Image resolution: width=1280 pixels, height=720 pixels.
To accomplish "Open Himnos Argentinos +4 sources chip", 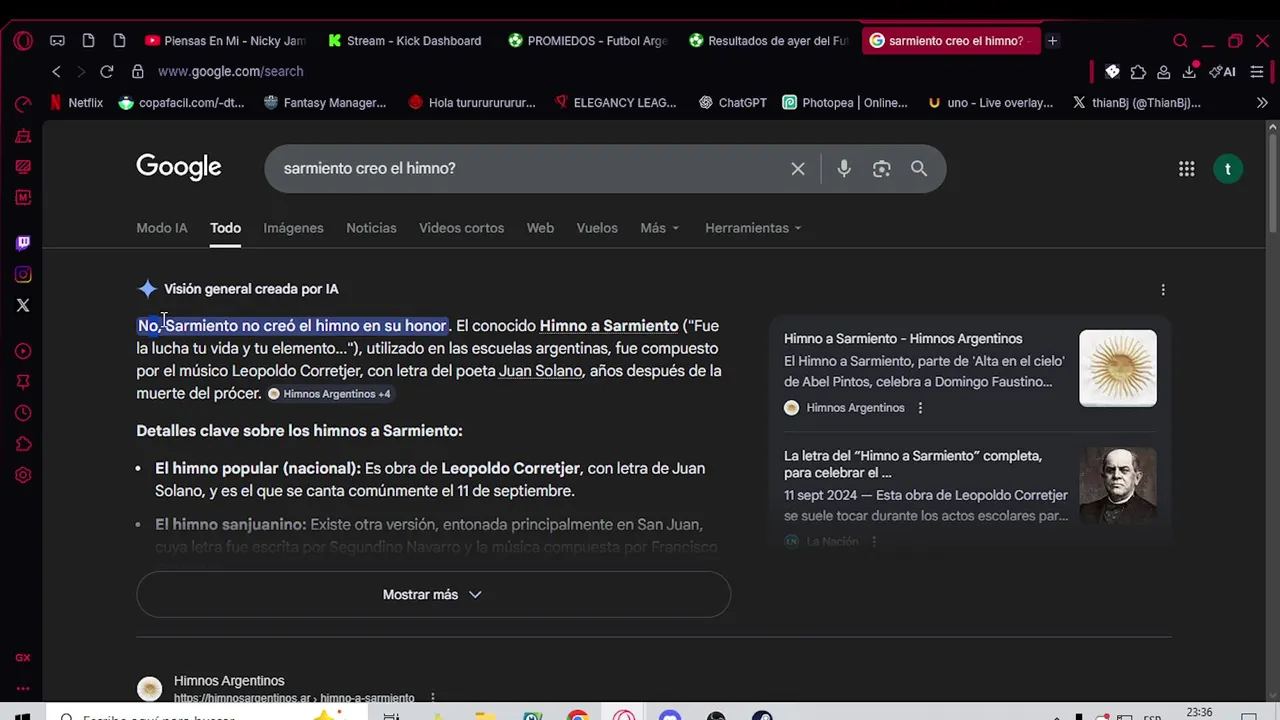I will coord(329,394).
